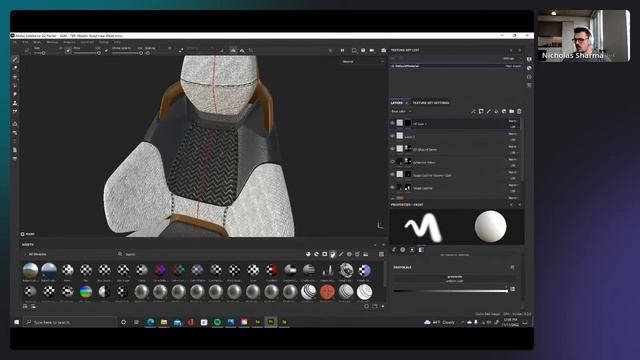Open the Edit menu

click(x=25, y=42)
